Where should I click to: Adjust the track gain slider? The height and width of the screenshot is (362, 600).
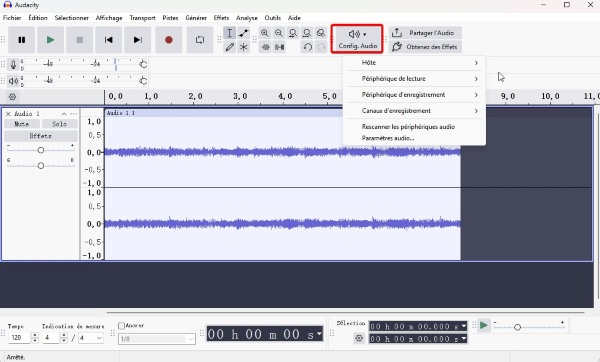click(41, 150)
